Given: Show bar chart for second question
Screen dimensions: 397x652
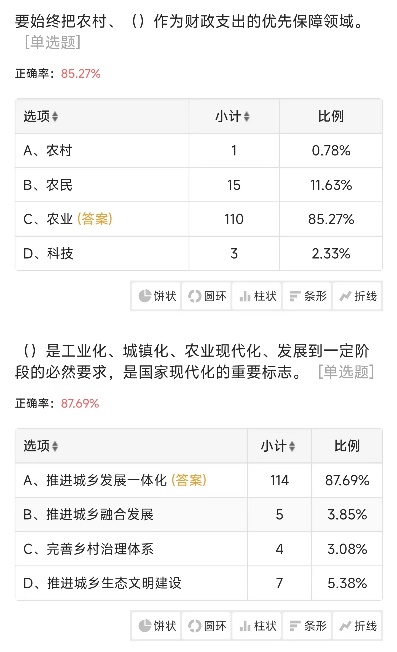Looking at the screenshot, I should coord(307,625).
